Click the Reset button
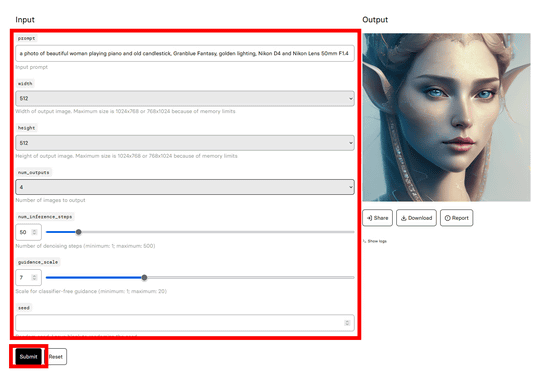Screen dimensions: 560x374 pos(56,356)
